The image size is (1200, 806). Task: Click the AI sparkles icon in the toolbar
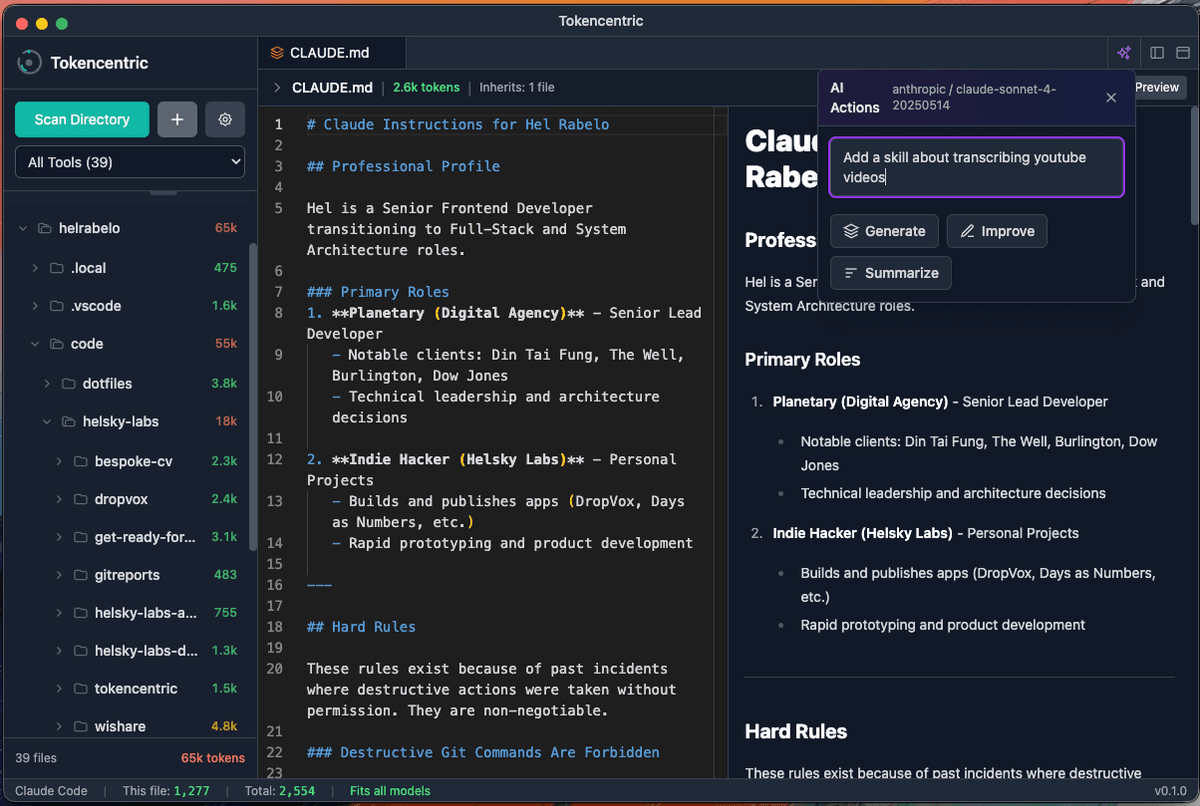click(x=1124, y=52)
